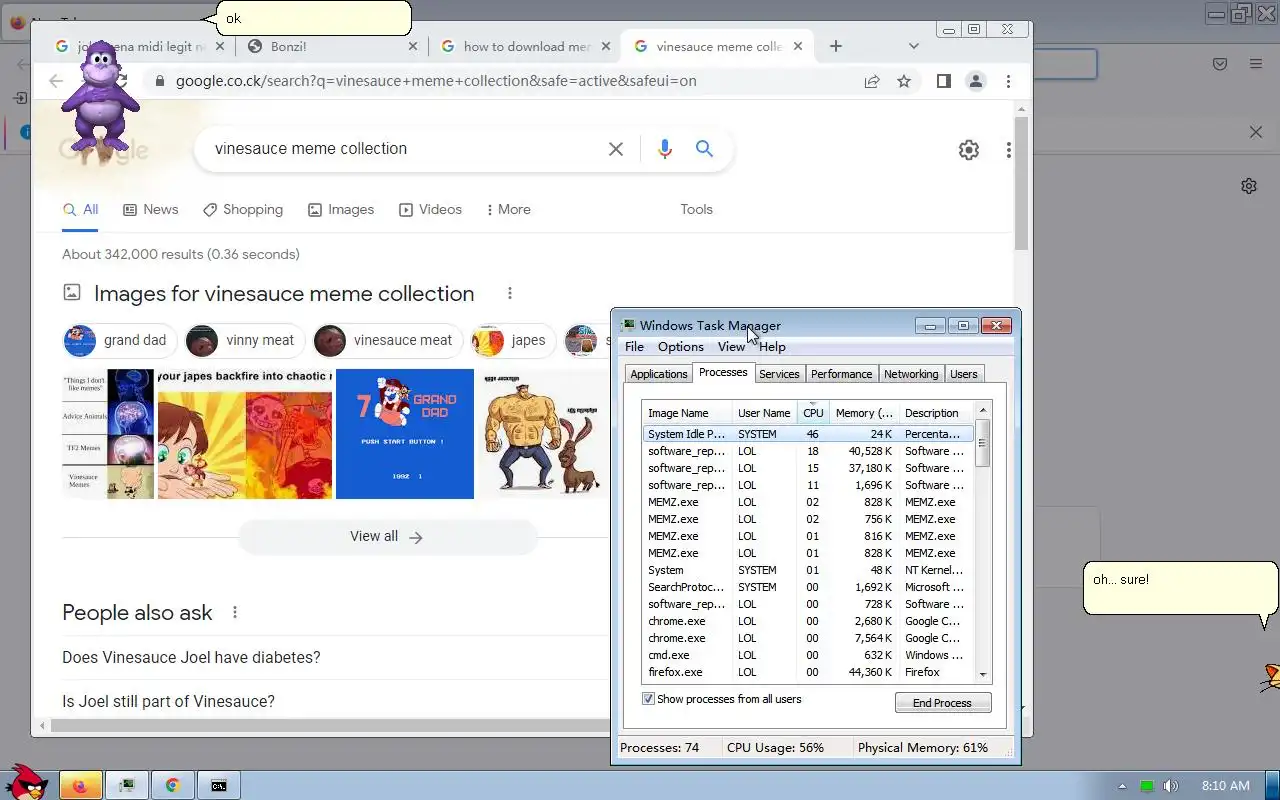Close the vinesauce meme collection tab
Screen dimensions: 1280x800
798,46
